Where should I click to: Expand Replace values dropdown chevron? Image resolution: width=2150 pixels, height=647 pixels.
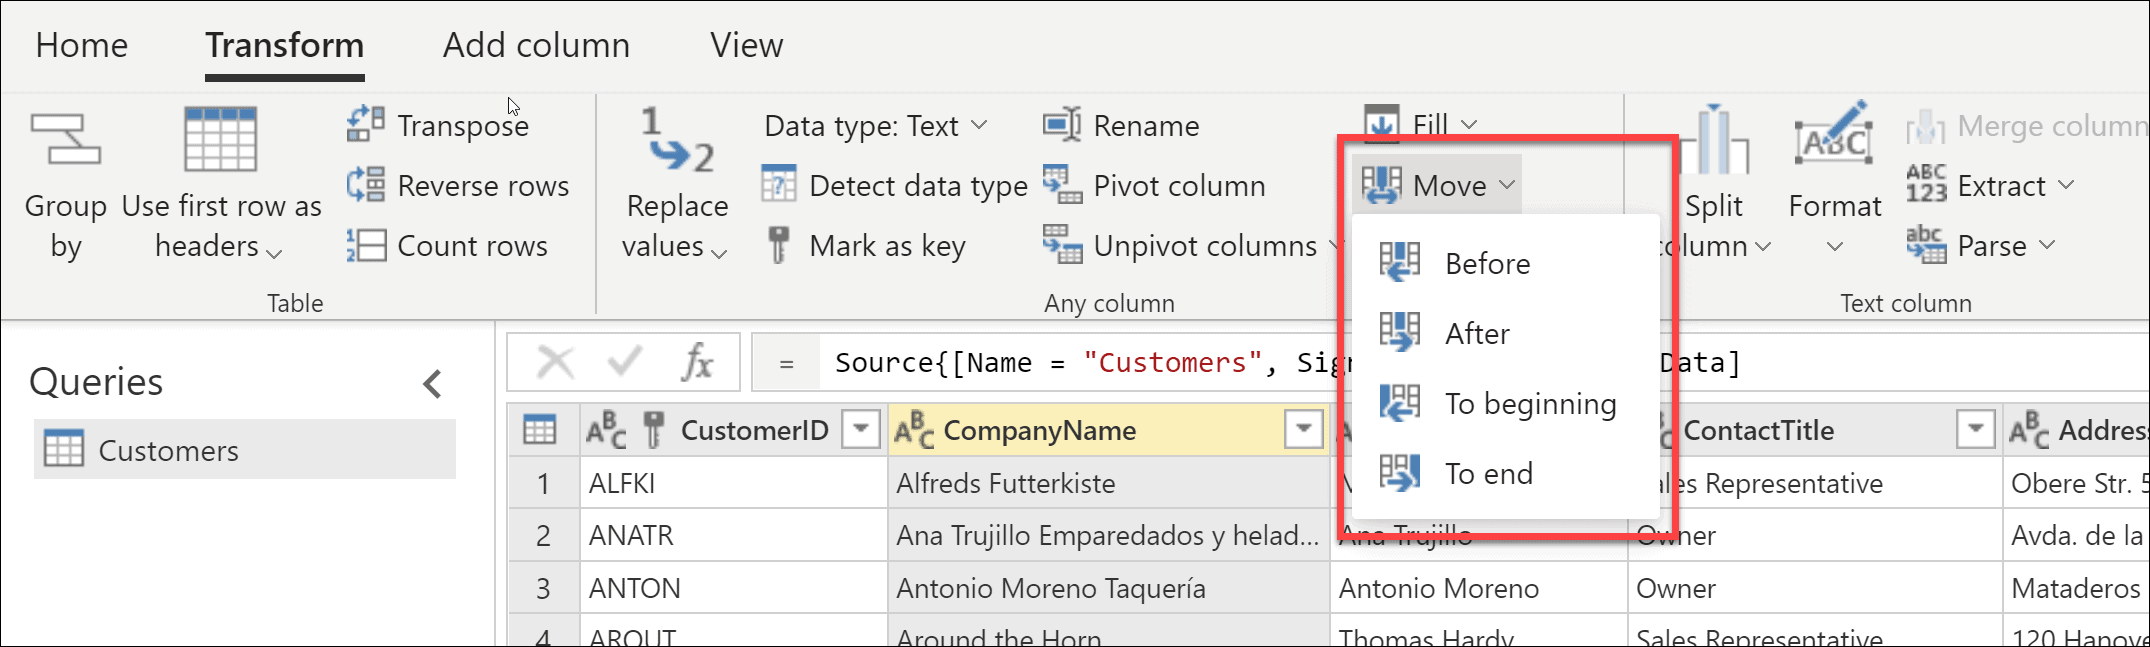tap(718, 254)
